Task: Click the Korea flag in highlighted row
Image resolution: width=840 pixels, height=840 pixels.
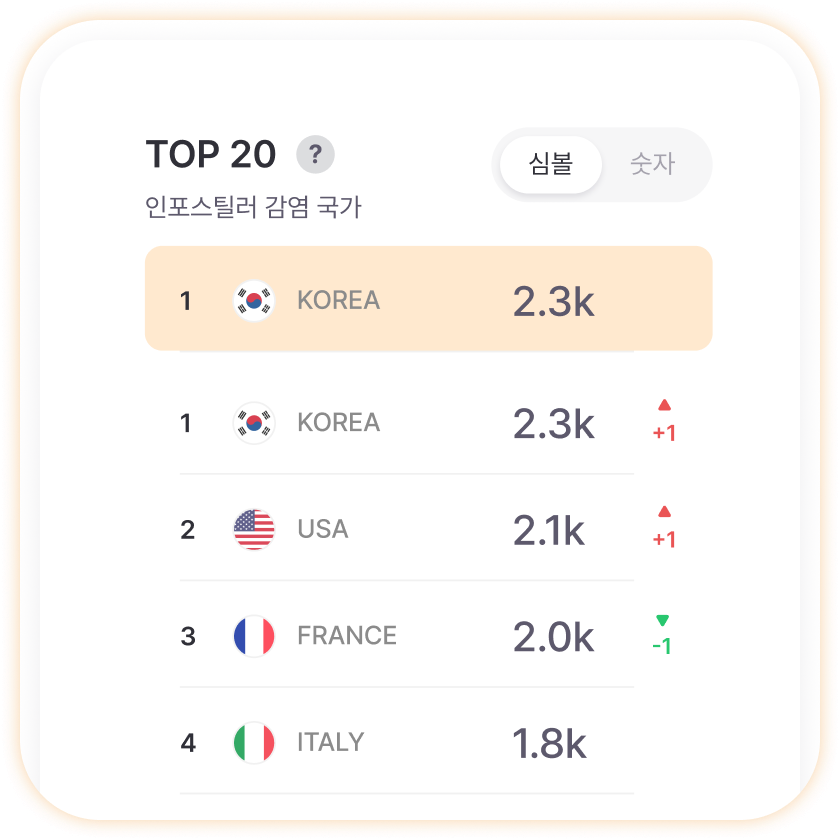Action: click(x=254, y=301)
